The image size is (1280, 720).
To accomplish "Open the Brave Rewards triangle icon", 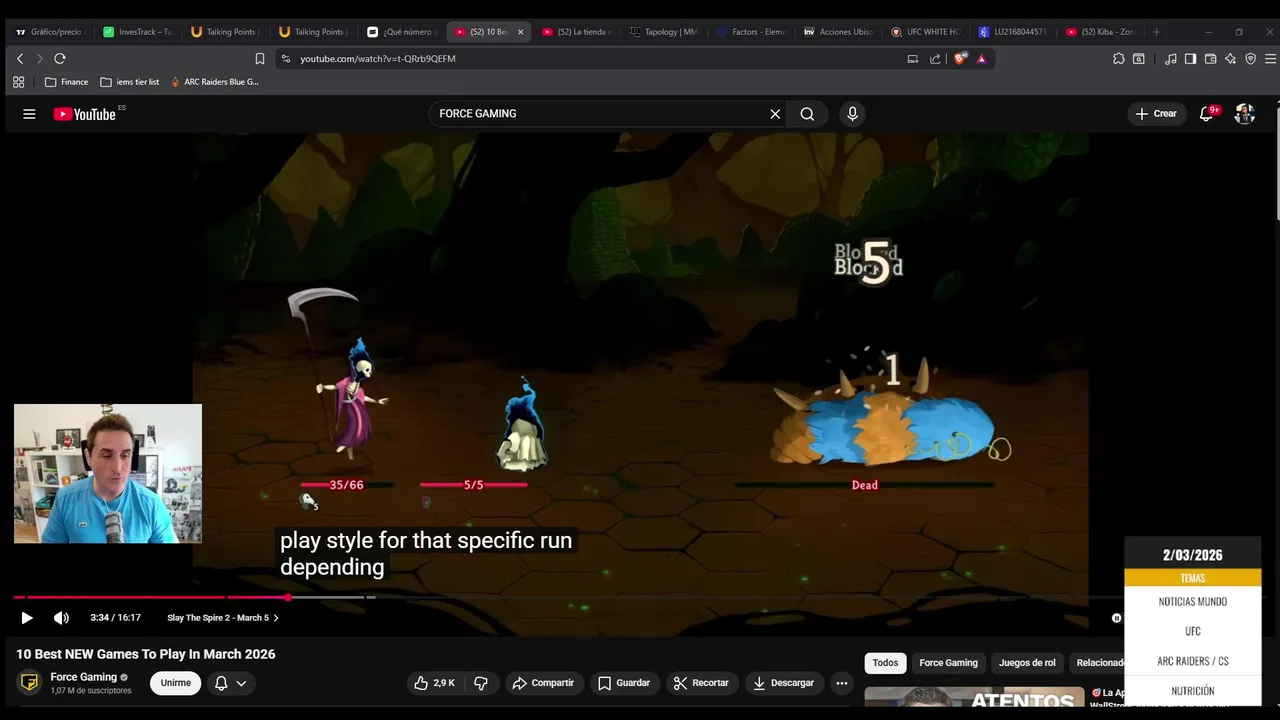I will 981,59.
